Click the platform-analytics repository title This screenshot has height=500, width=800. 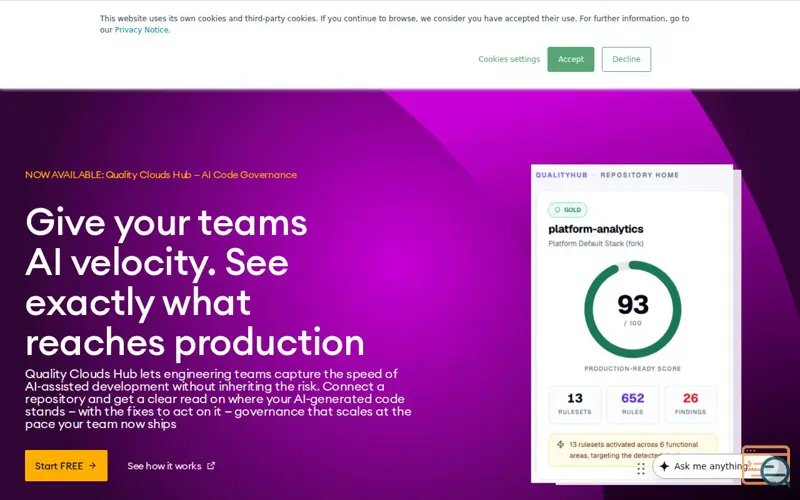pyautogui.click(x=595, y=229)
